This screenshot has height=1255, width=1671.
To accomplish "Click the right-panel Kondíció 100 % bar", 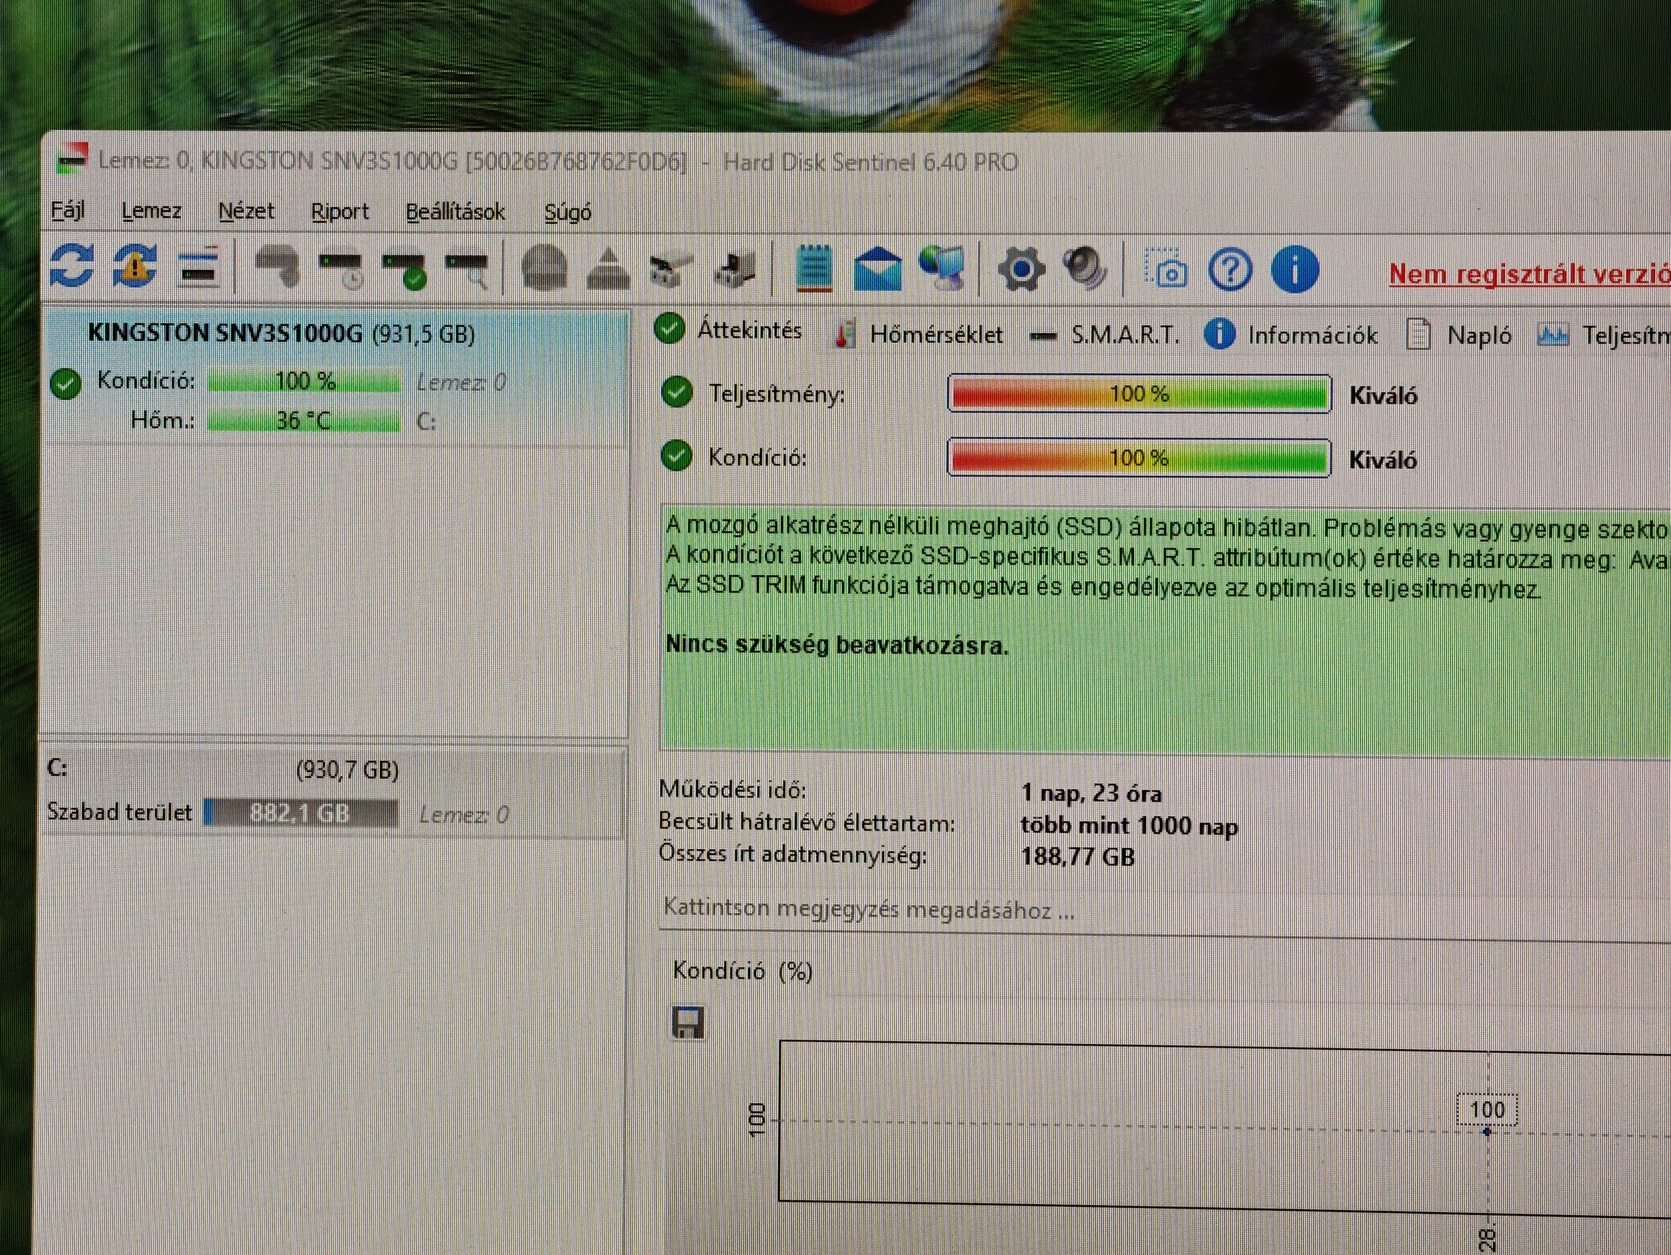I will tap(1139, 458).
